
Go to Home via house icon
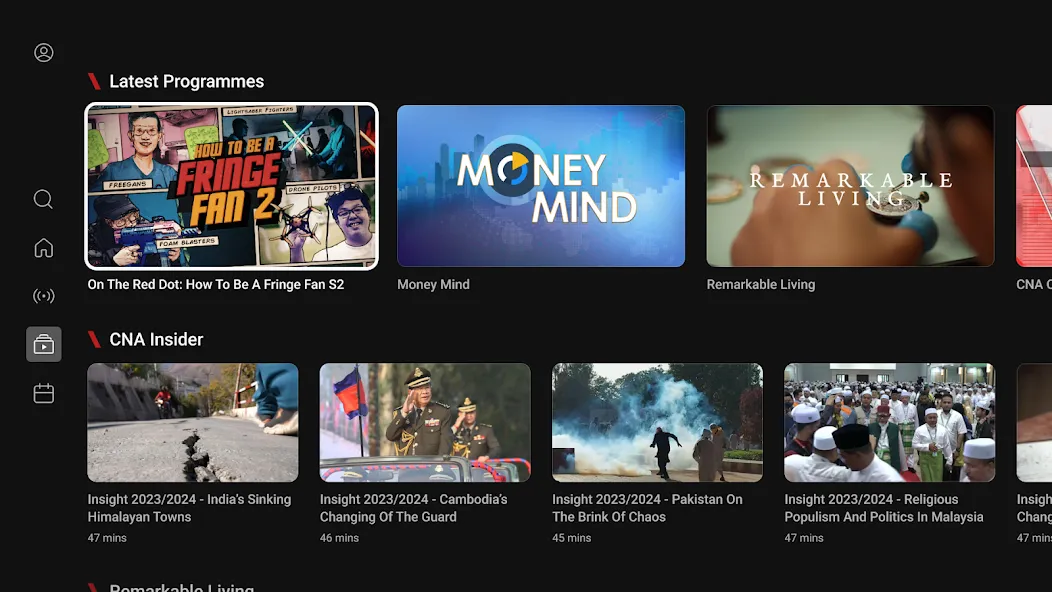coord(44,248)
